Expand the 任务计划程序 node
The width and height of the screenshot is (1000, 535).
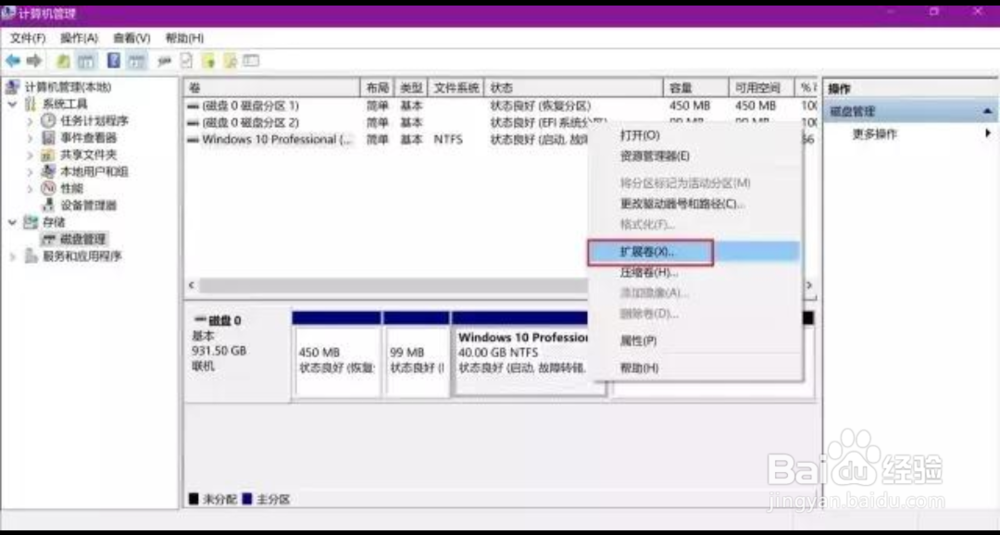[x=30, y=121]
